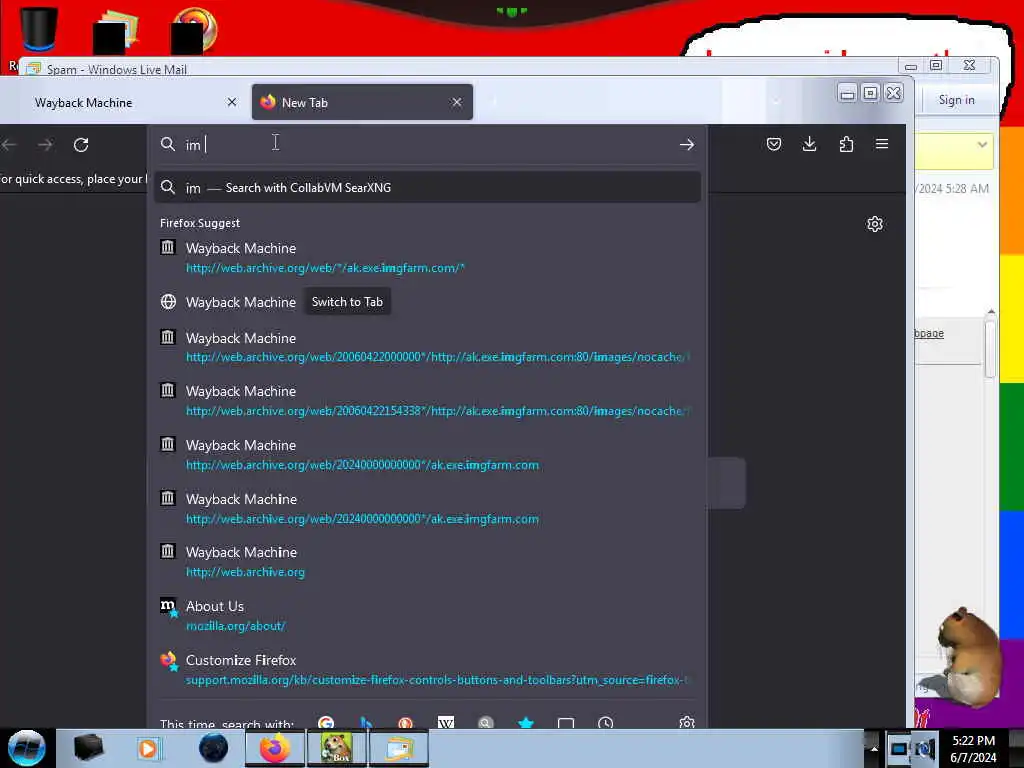Open the hamster Box app in taskbar
1024x768 pixels.
(x=336, y=748)
